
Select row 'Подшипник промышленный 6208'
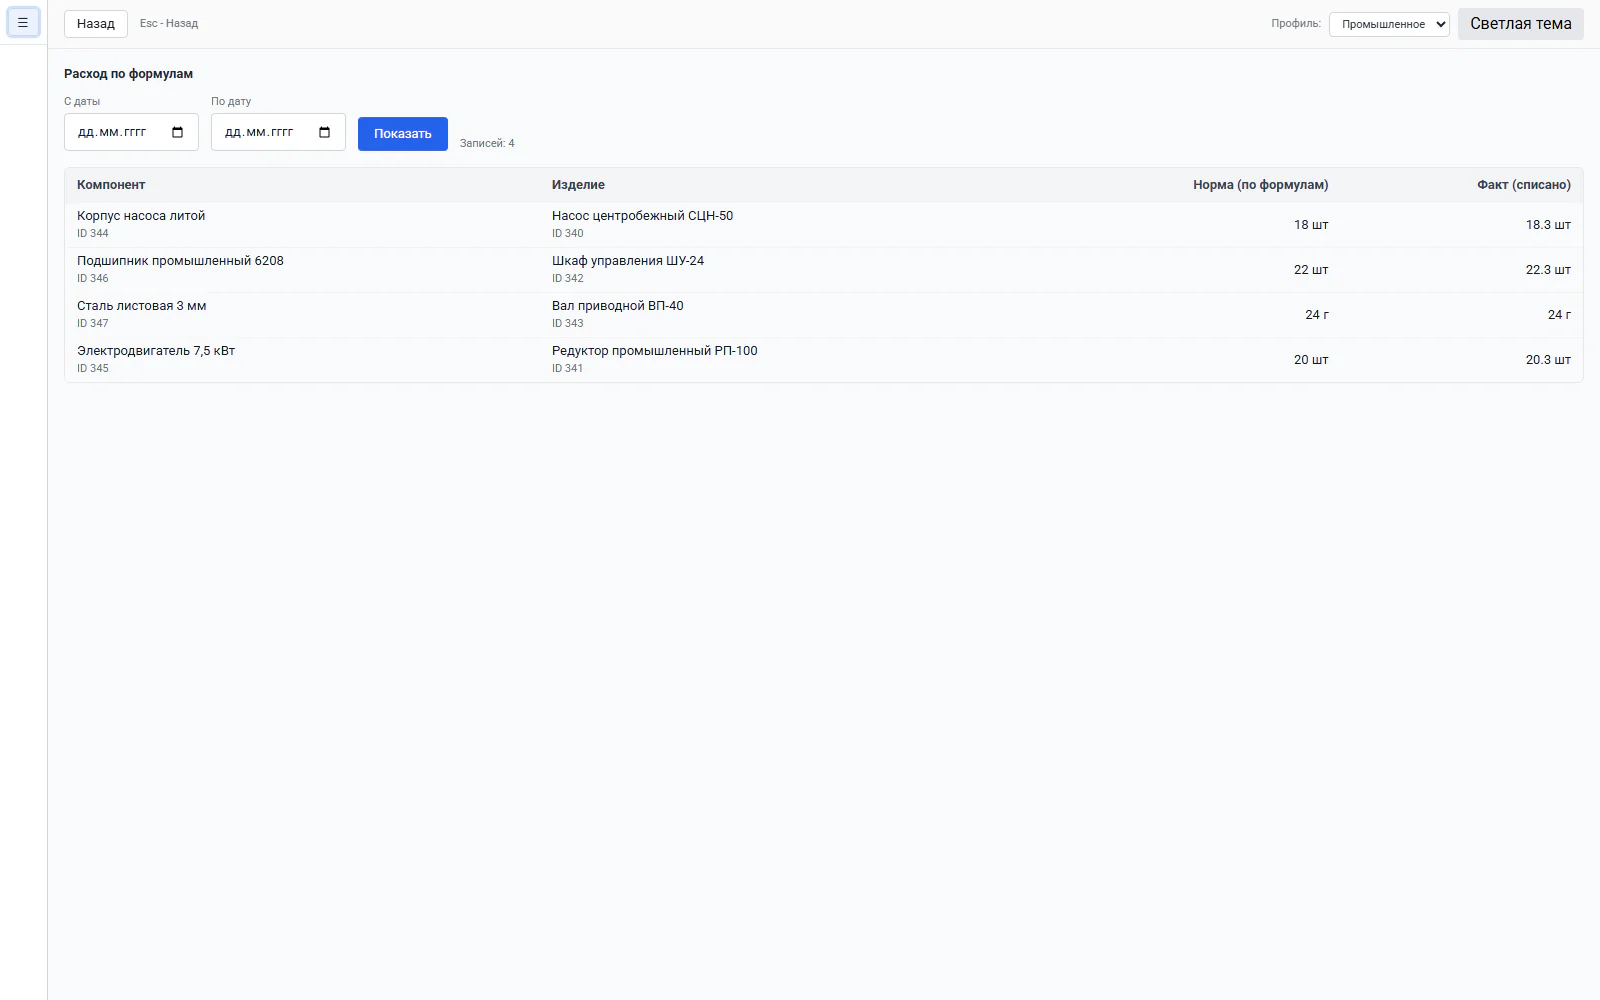click(x=824, y=270)
